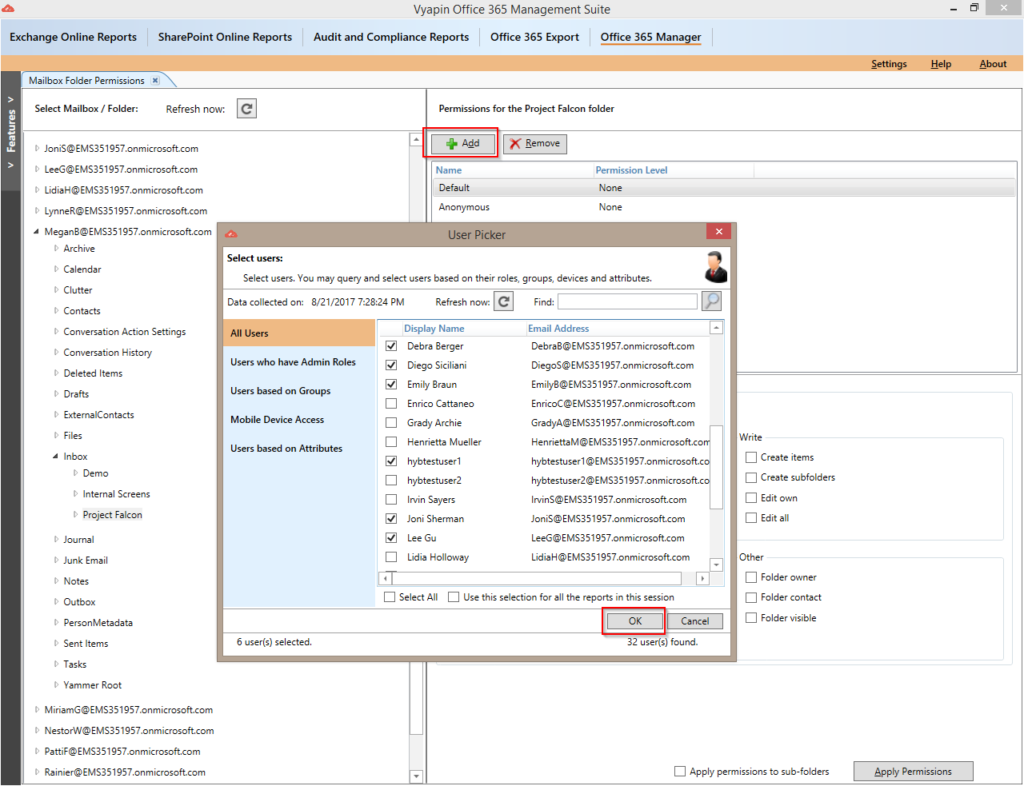Select Internal Screens folder
Screen dimensions: 1024x786
point(116,494)
